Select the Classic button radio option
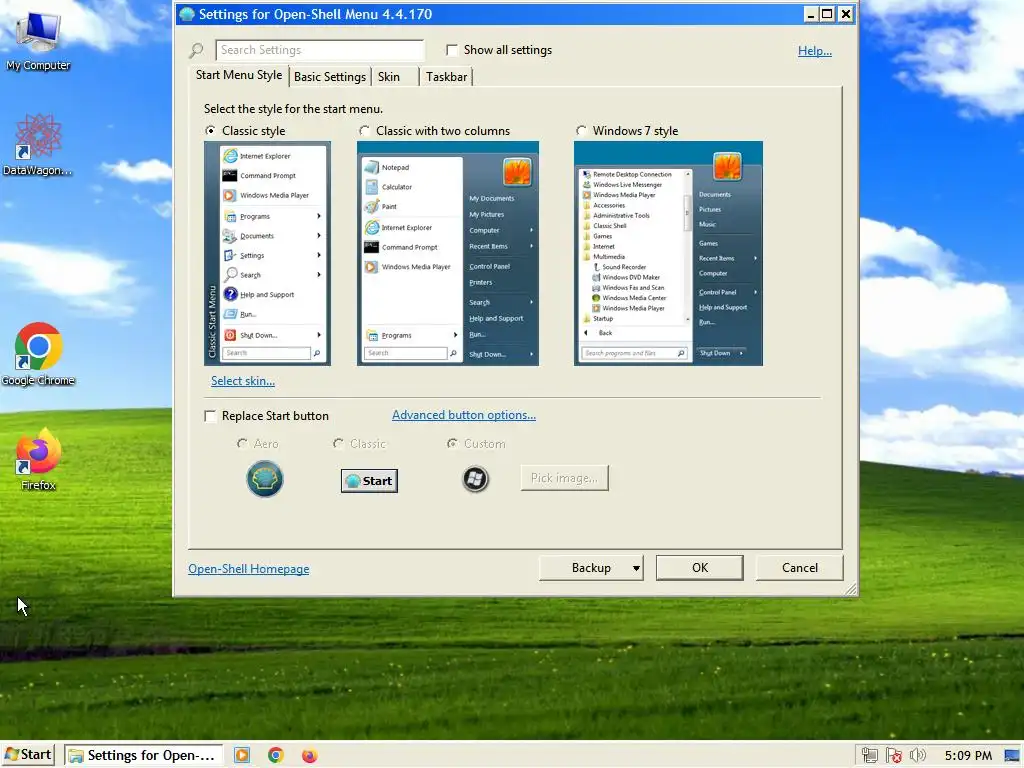 click(x=338, y=443)
